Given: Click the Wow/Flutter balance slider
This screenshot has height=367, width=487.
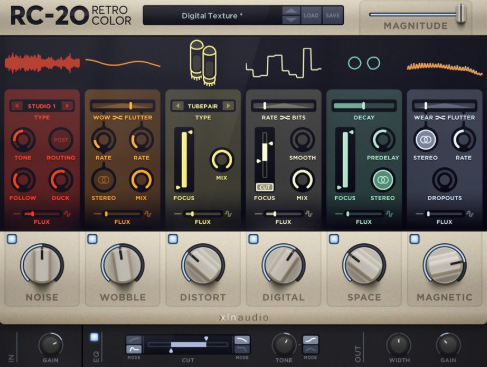Looking at the screenshot, I should (x=123, y=106).
